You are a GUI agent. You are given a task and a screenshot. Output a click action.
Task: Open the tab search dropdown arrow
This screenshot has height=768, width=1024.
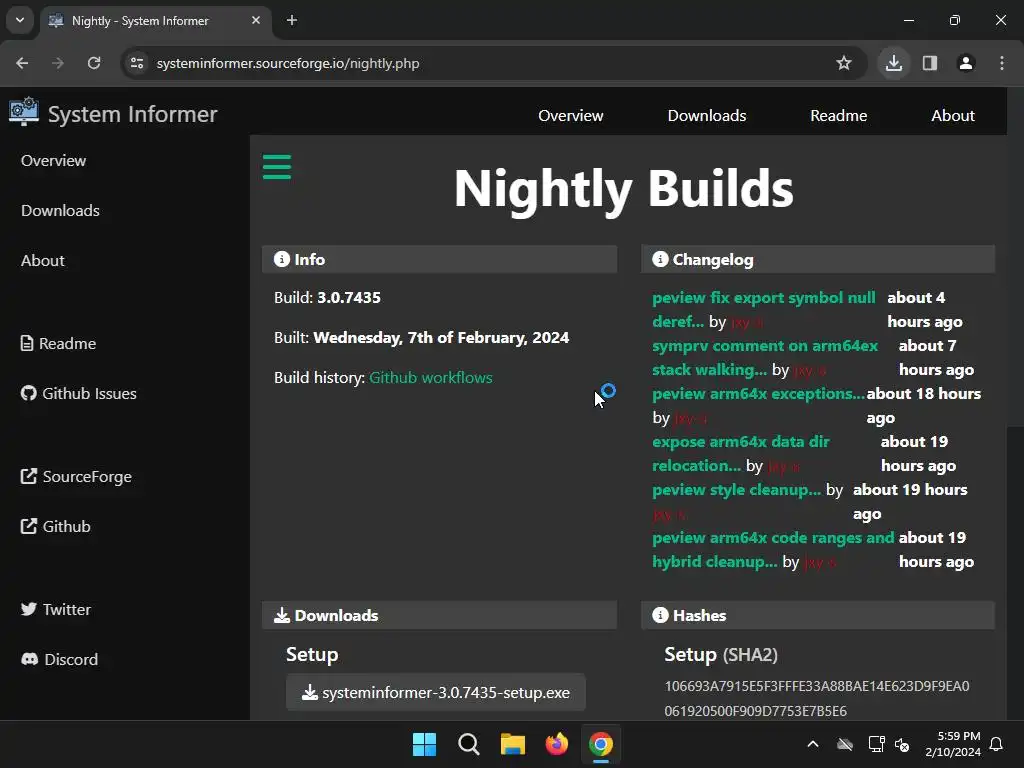20,20
